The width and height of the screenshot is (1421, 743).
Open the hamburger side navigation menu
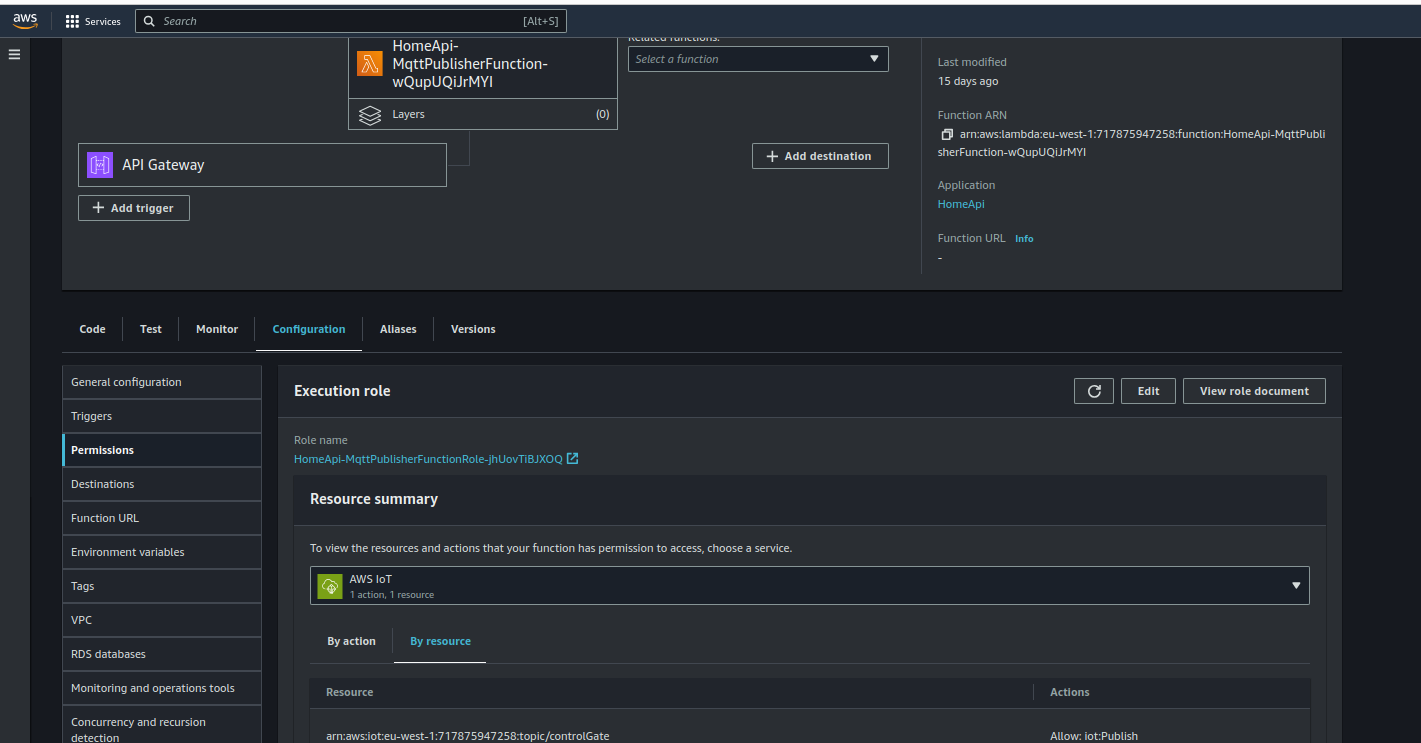tap(14, 54)
